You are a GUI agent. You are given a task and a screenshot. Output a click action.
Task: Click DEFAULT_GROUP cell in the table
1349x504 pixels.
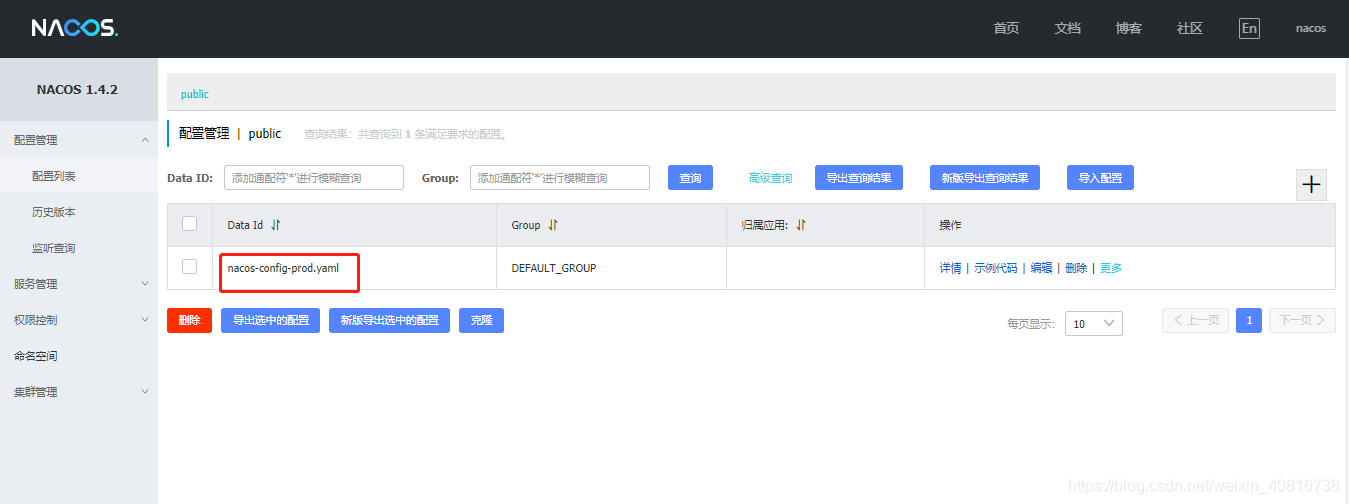tap(554, 268)
